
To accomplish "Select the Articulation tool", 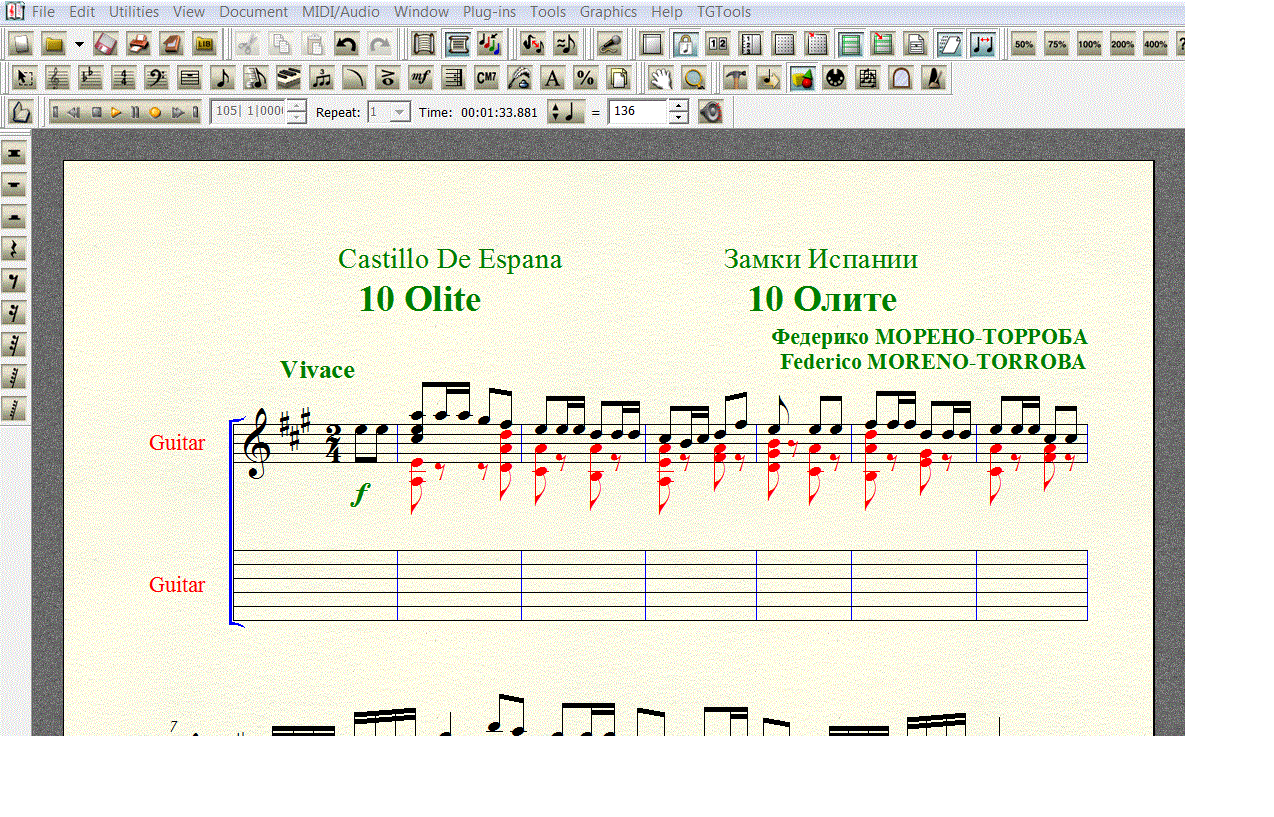I will tap(388, 78).
